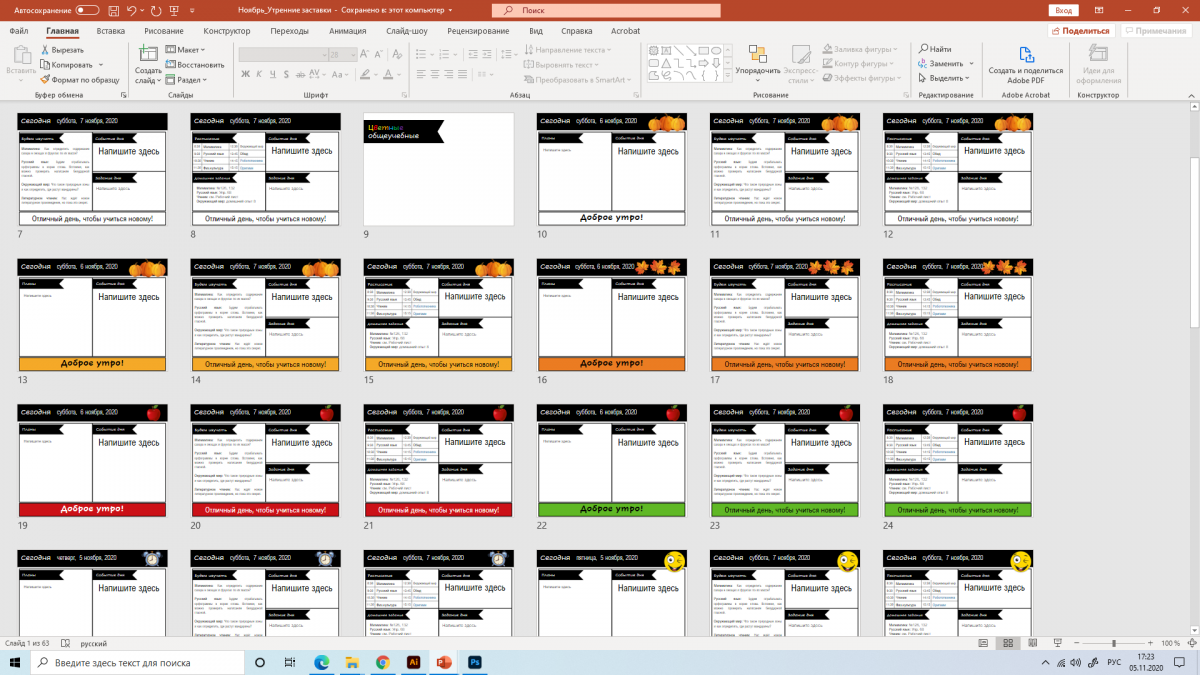Open the Вставка ribbon tab
The width and height of the screenshot is (1200, 675).
pyautogui.click(x=110, y=31)
